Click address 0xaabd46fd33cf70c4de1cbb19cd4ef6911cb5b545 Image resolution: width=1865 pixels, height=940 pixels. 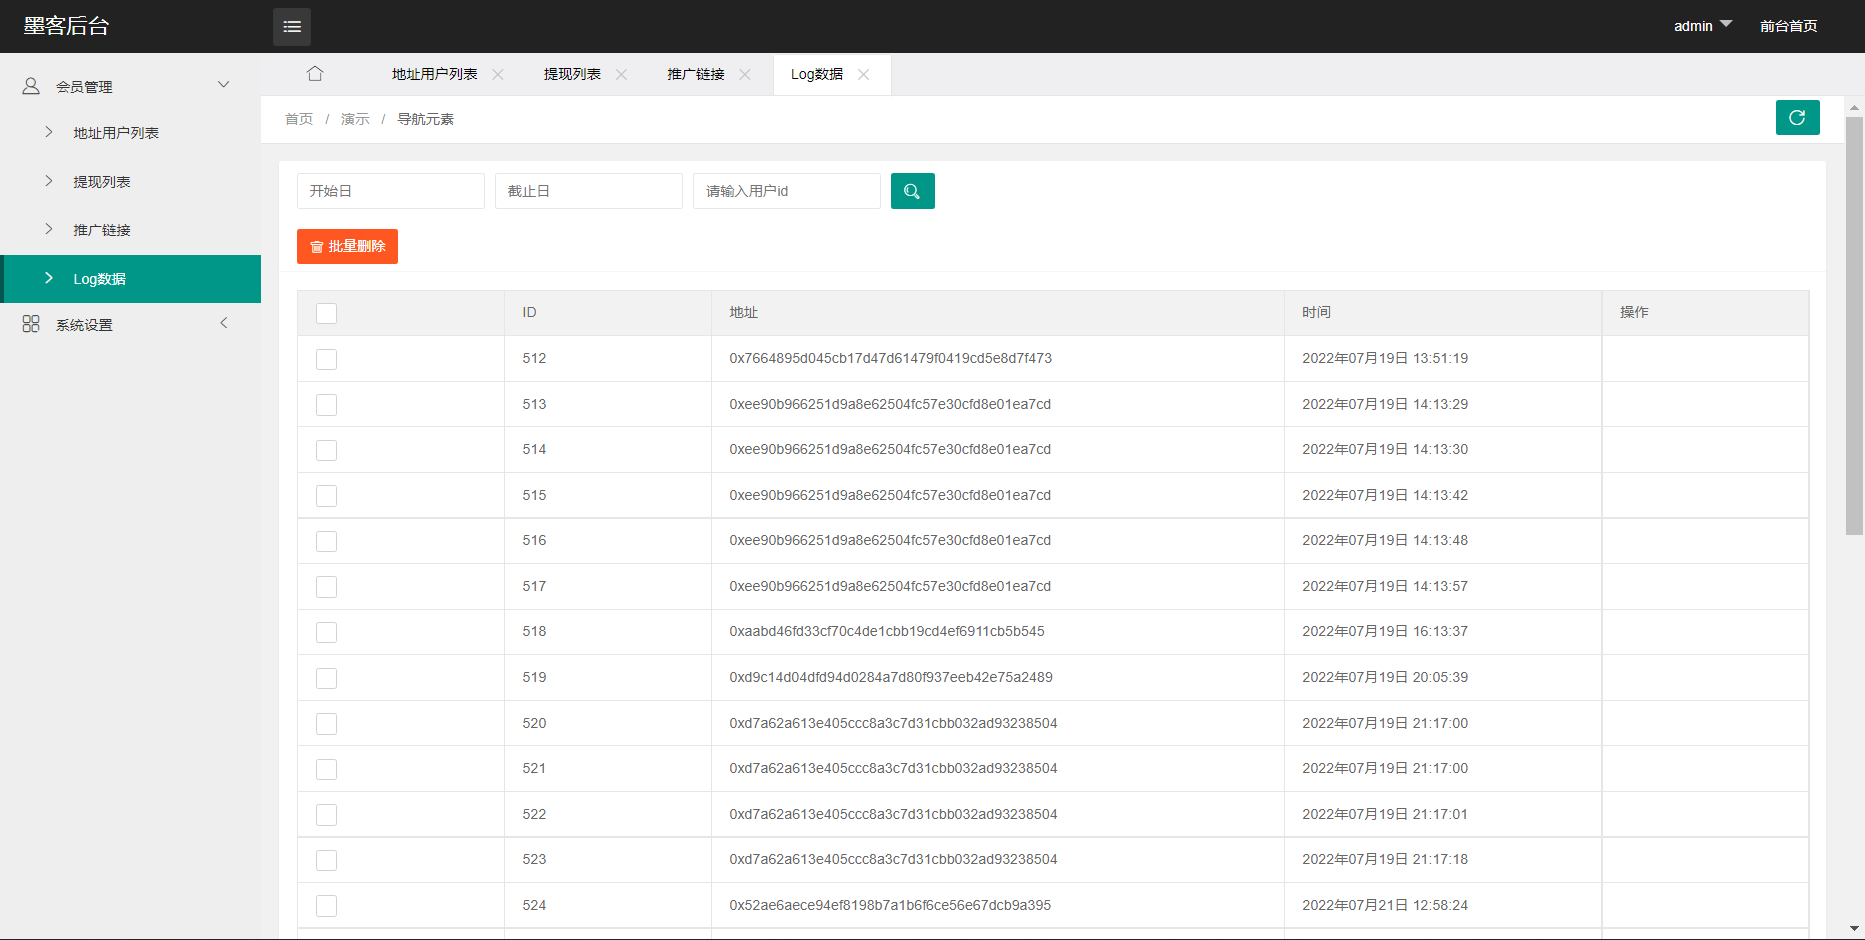(887, 632)
